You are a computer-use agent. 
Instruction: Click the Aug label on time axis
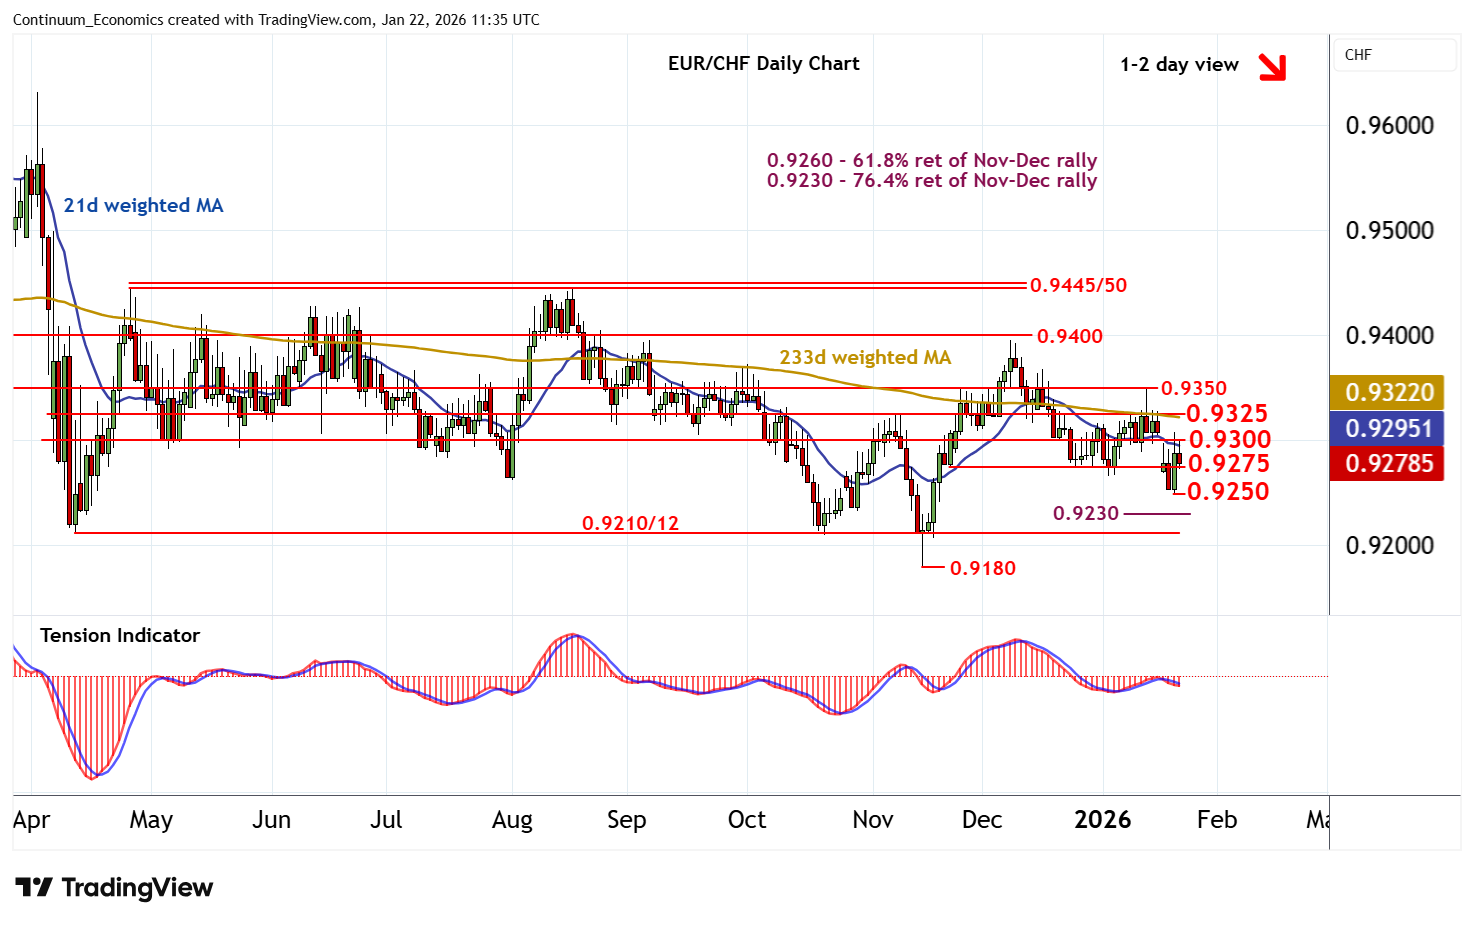pyautogui.click(x=512, y=820)
